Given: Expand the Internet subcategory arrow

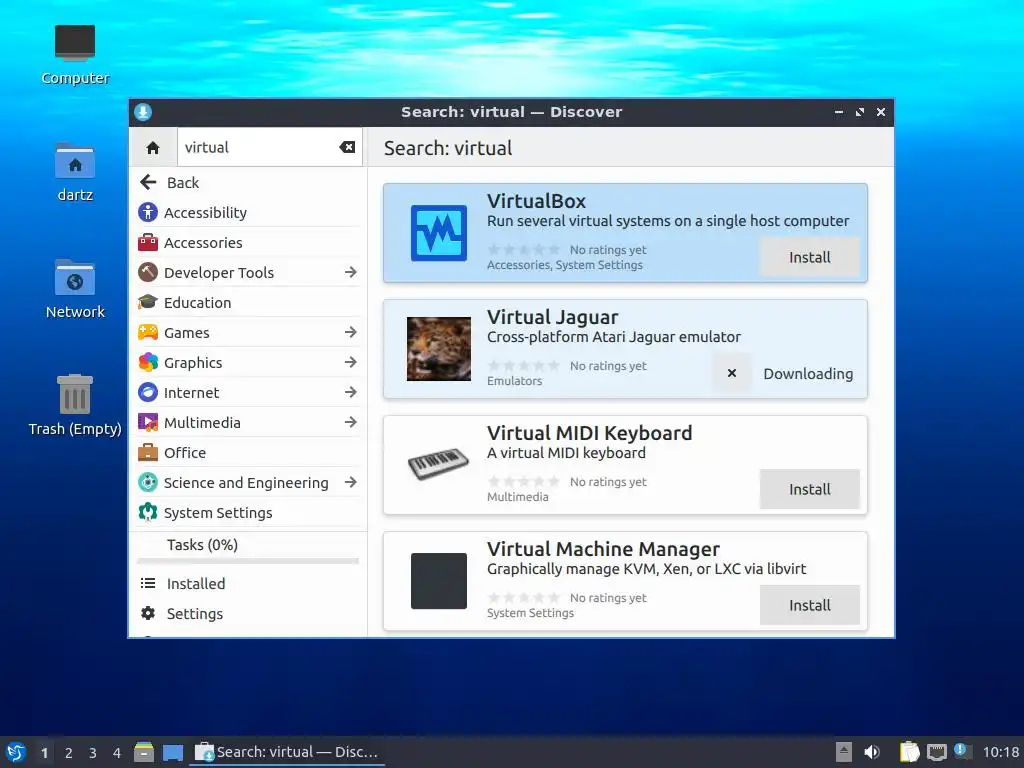Looking at the screenshot, I should click(351, 392).
